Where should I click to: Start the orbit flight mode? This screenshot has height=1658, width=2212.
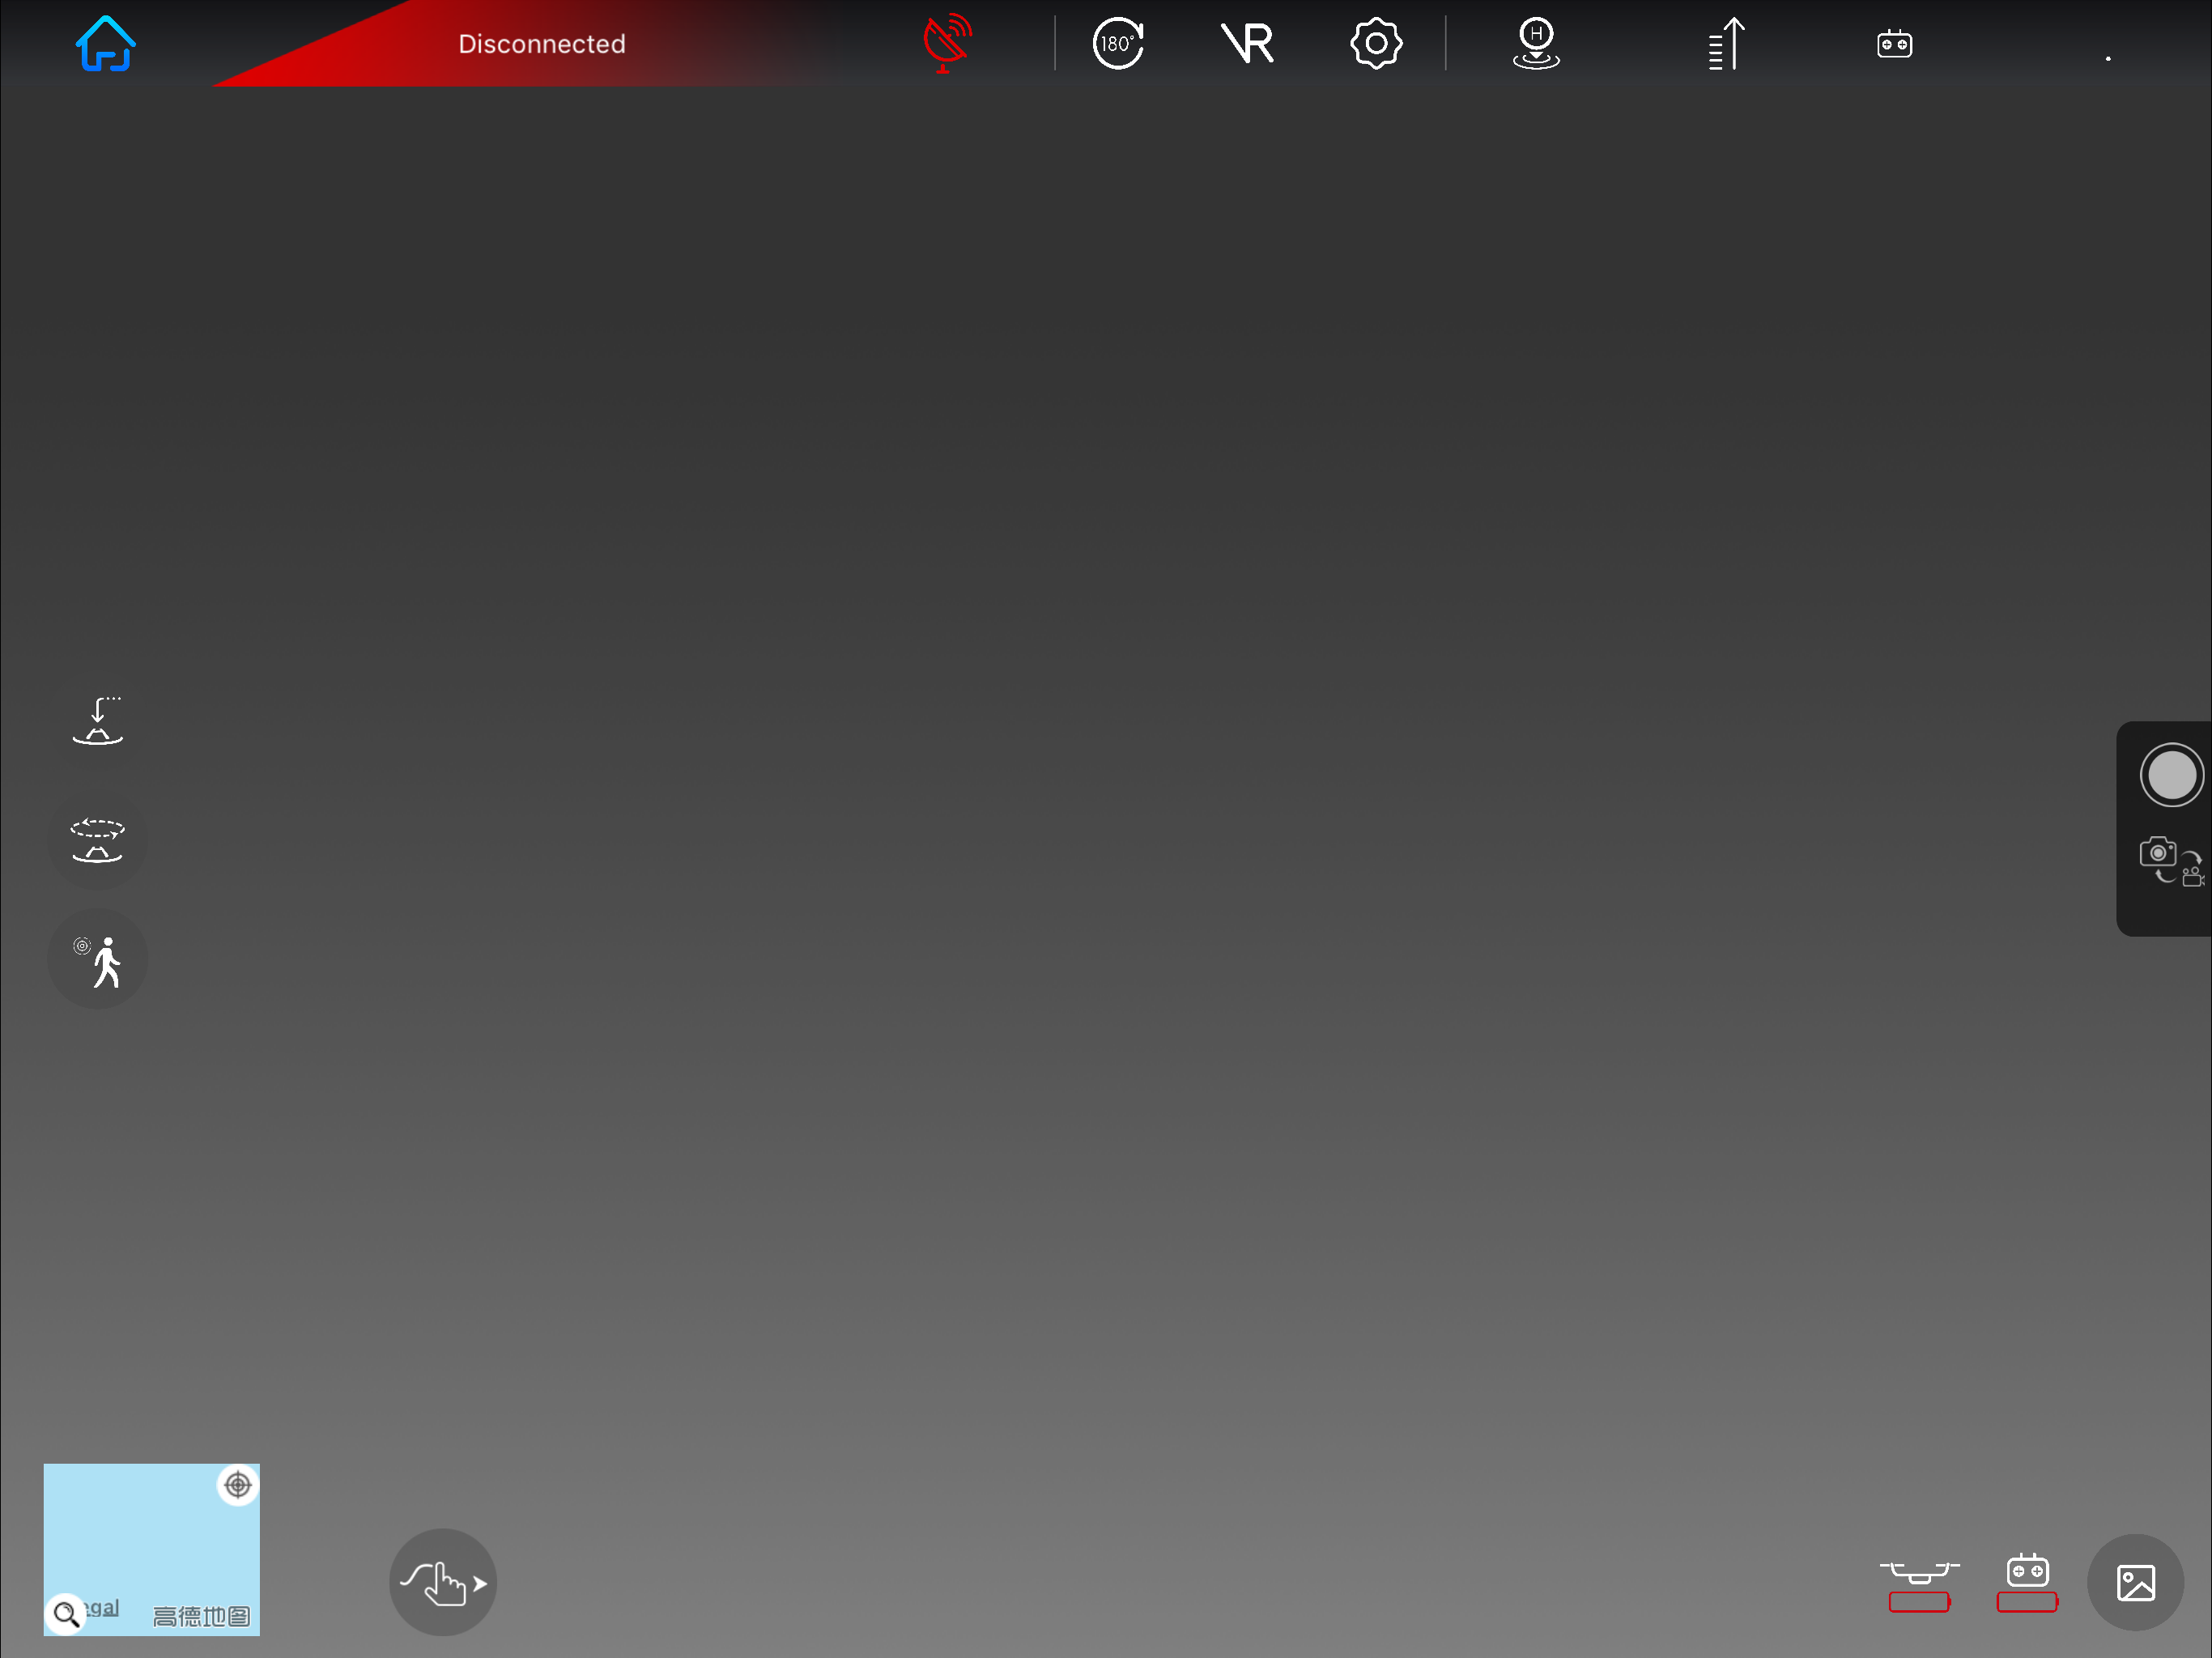98,840
